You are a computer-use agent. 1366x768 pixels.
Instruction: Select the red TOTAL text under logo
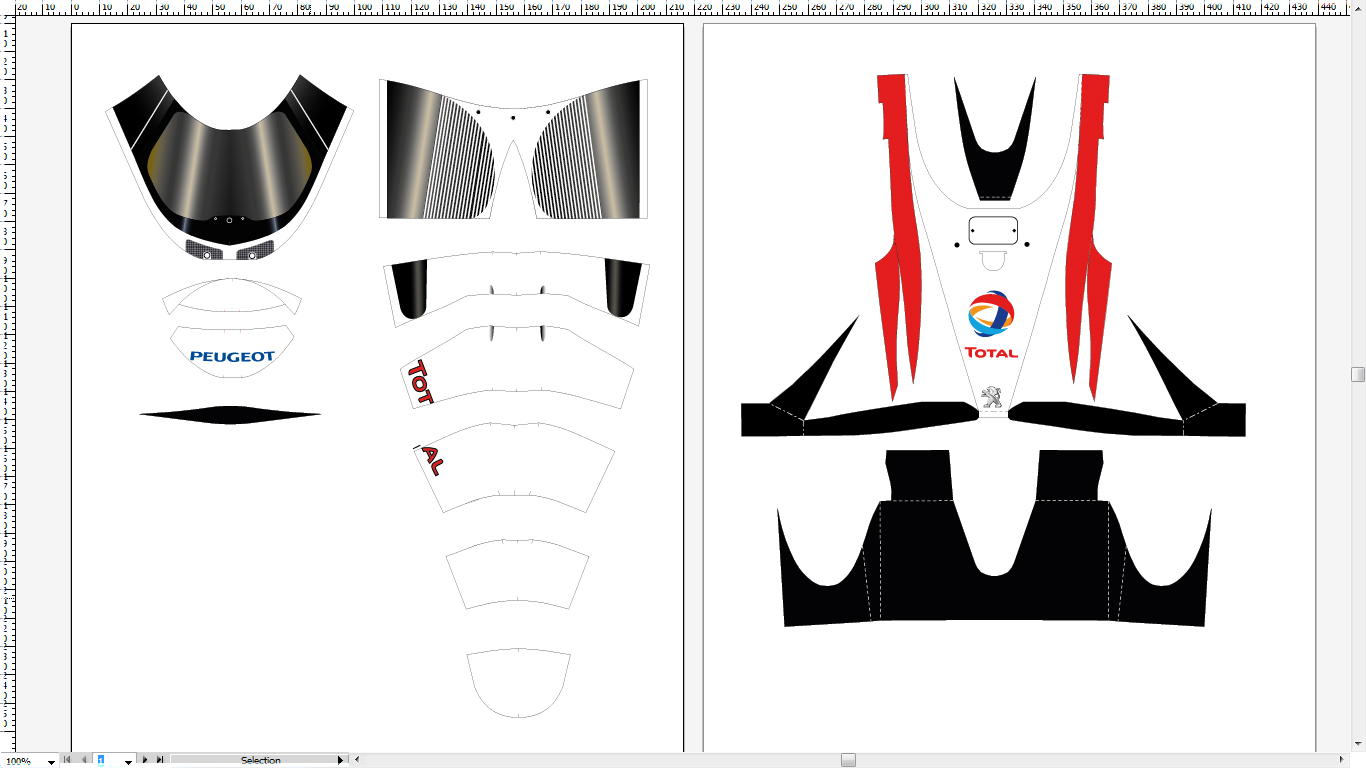pyautogui.click(x=991, y=353)
